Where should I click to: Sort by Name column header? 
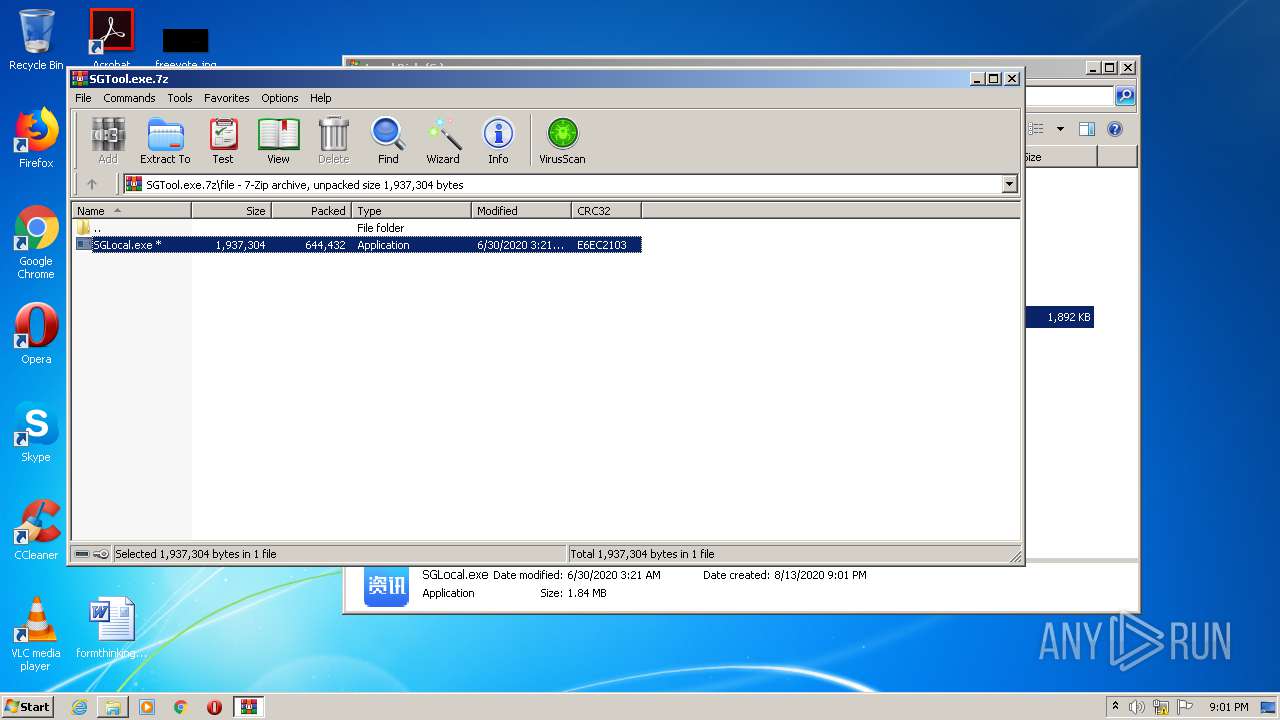click(x=131, y=210)
